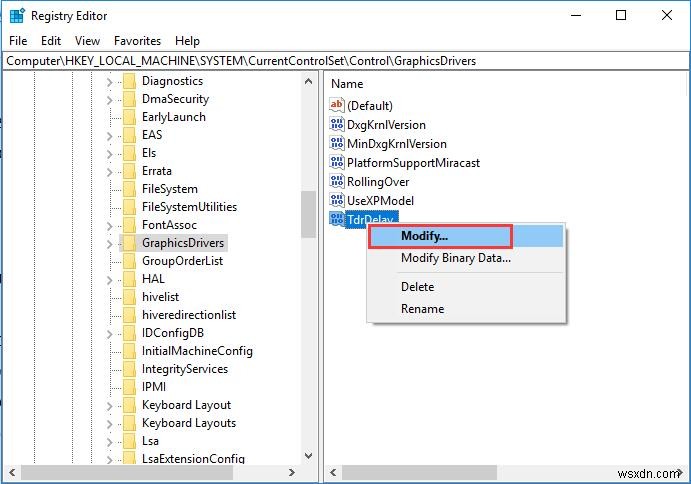The image size is (691, 484).
Task: Maximize the Registry Editor window
Action: (x=621, y=15)
